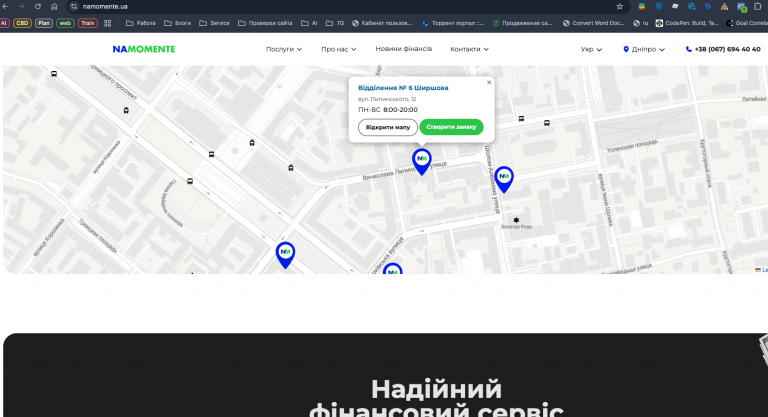Click the Створити заявку button
The width and height of the screenshot is (768, 417).
[451, 127]
